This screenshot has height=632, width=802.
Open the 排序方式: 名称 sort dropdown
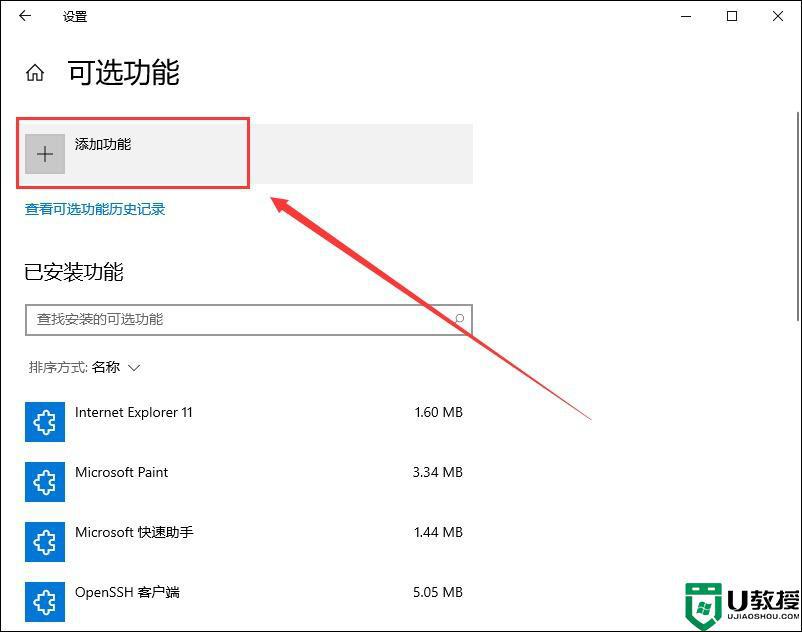(x=84, y=367)
